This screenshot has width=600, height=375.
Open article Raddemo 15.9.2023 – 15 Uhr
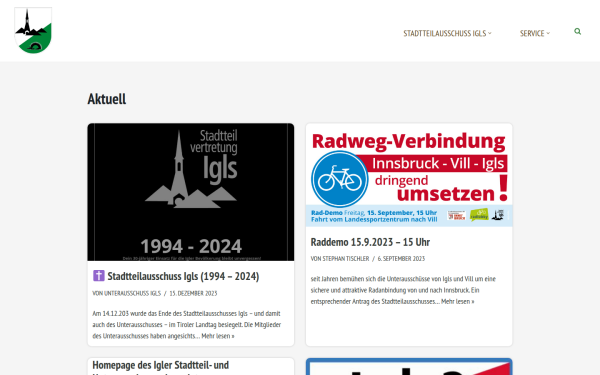370,242
